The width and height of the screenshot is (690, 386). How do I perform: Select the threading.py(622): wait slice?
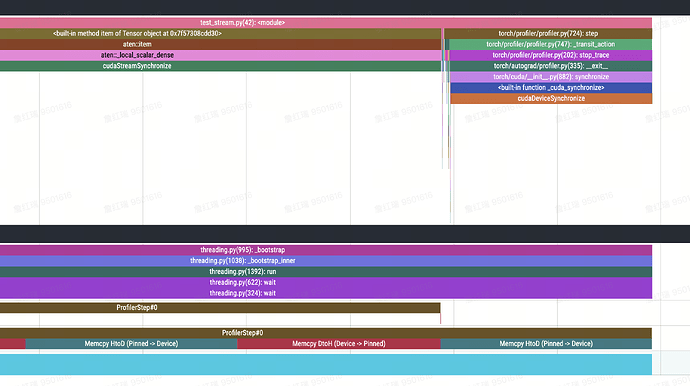click(326, 282)
